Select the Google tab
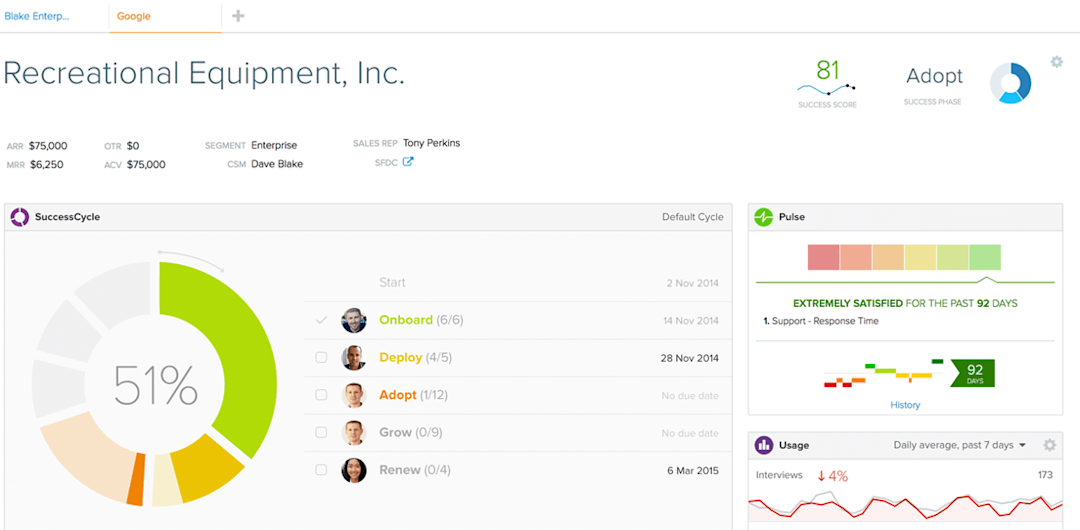Image resolution: width=1080 pixels, height=530 pixels. click(134, 16)
